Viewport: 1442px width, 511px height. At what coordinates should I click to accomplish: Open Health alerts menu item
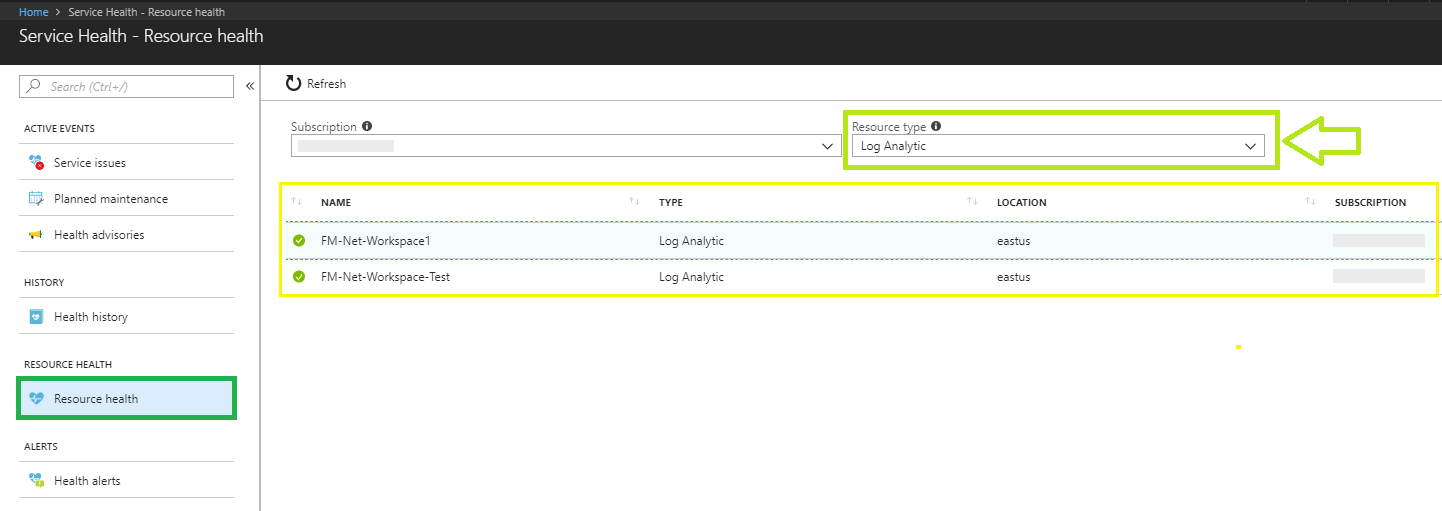(x=126, y=481)
